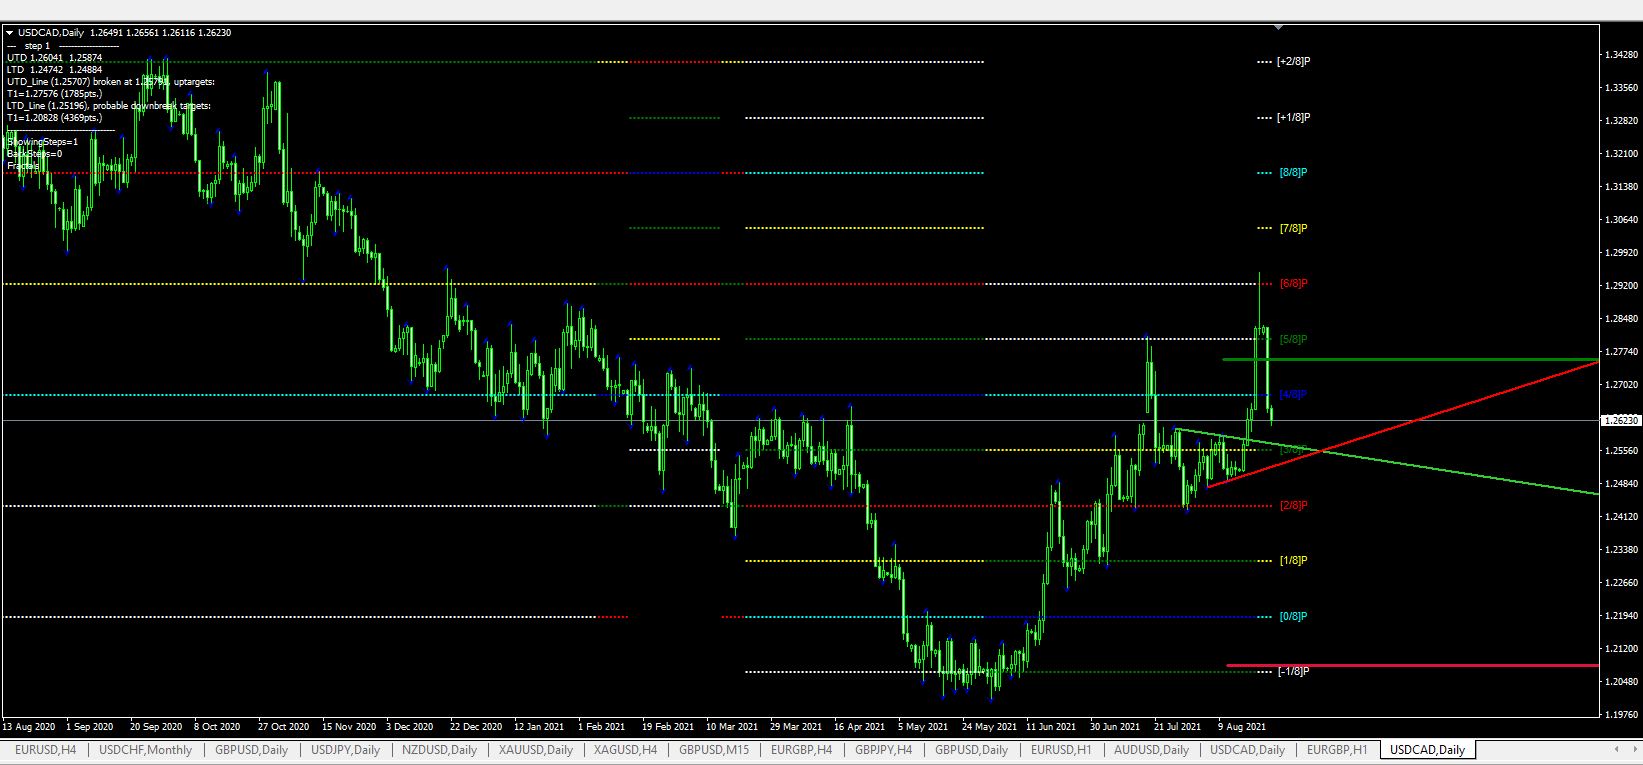Screen dimensions: 1643x765
Task: Click the yellow [1/8]P level label
Action: coord(1293,561)
